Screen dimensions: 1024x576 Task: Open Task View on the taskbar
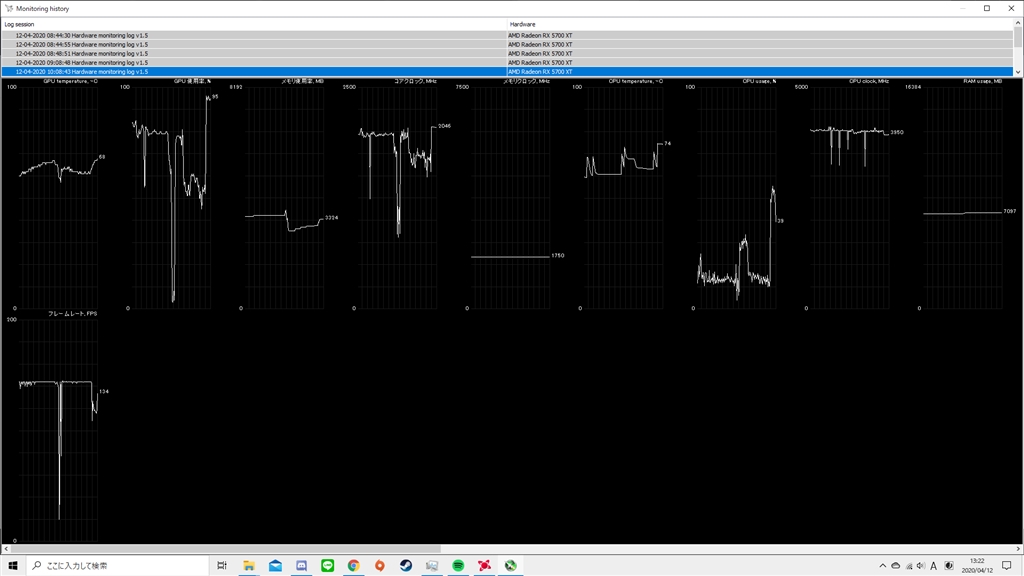222,566
